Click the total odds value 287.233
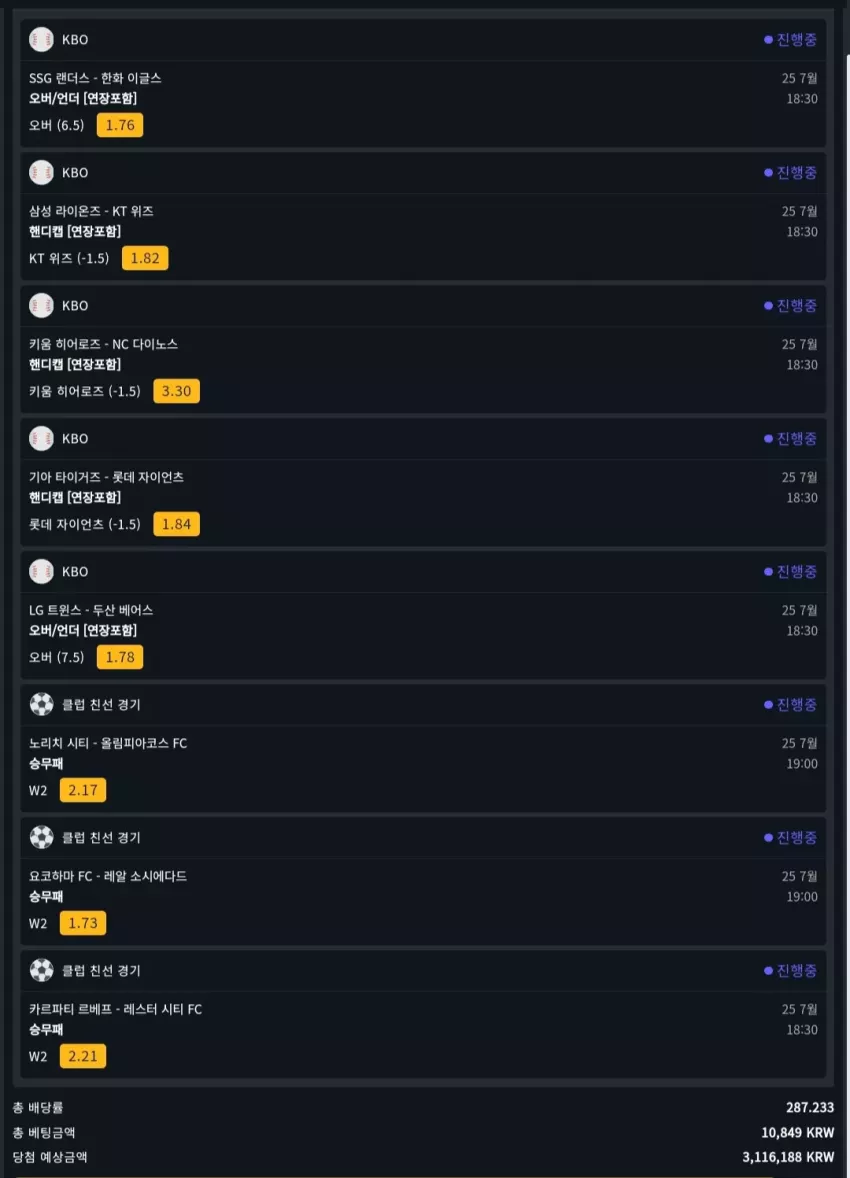The height and width of the screenshot is (1178, 850). coord(810,1107)
